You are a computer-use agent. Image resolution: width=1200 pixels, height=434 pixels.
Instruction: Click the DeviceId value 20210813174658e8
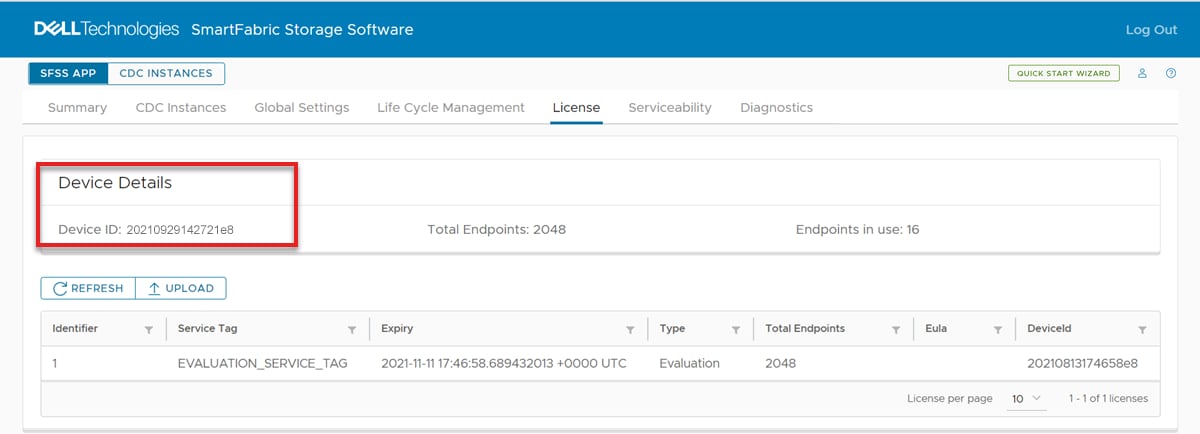coord(1083,363)
